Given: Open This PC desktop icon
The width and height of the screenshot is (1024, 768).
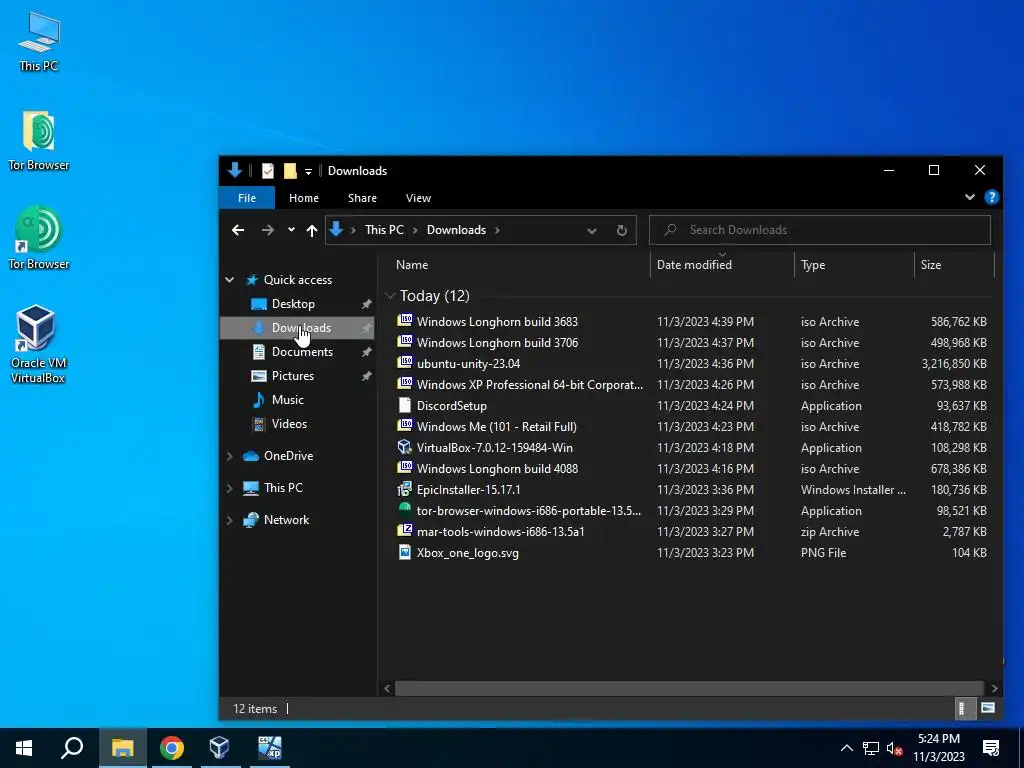Looking at the screenshot, I should [x=39, y=42].
